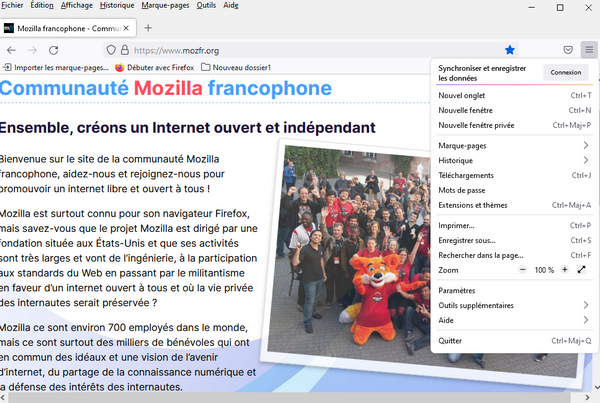The image size is (600, 403).
Task: Reset zoom by clicking 100 %
Action: [544, 270]
